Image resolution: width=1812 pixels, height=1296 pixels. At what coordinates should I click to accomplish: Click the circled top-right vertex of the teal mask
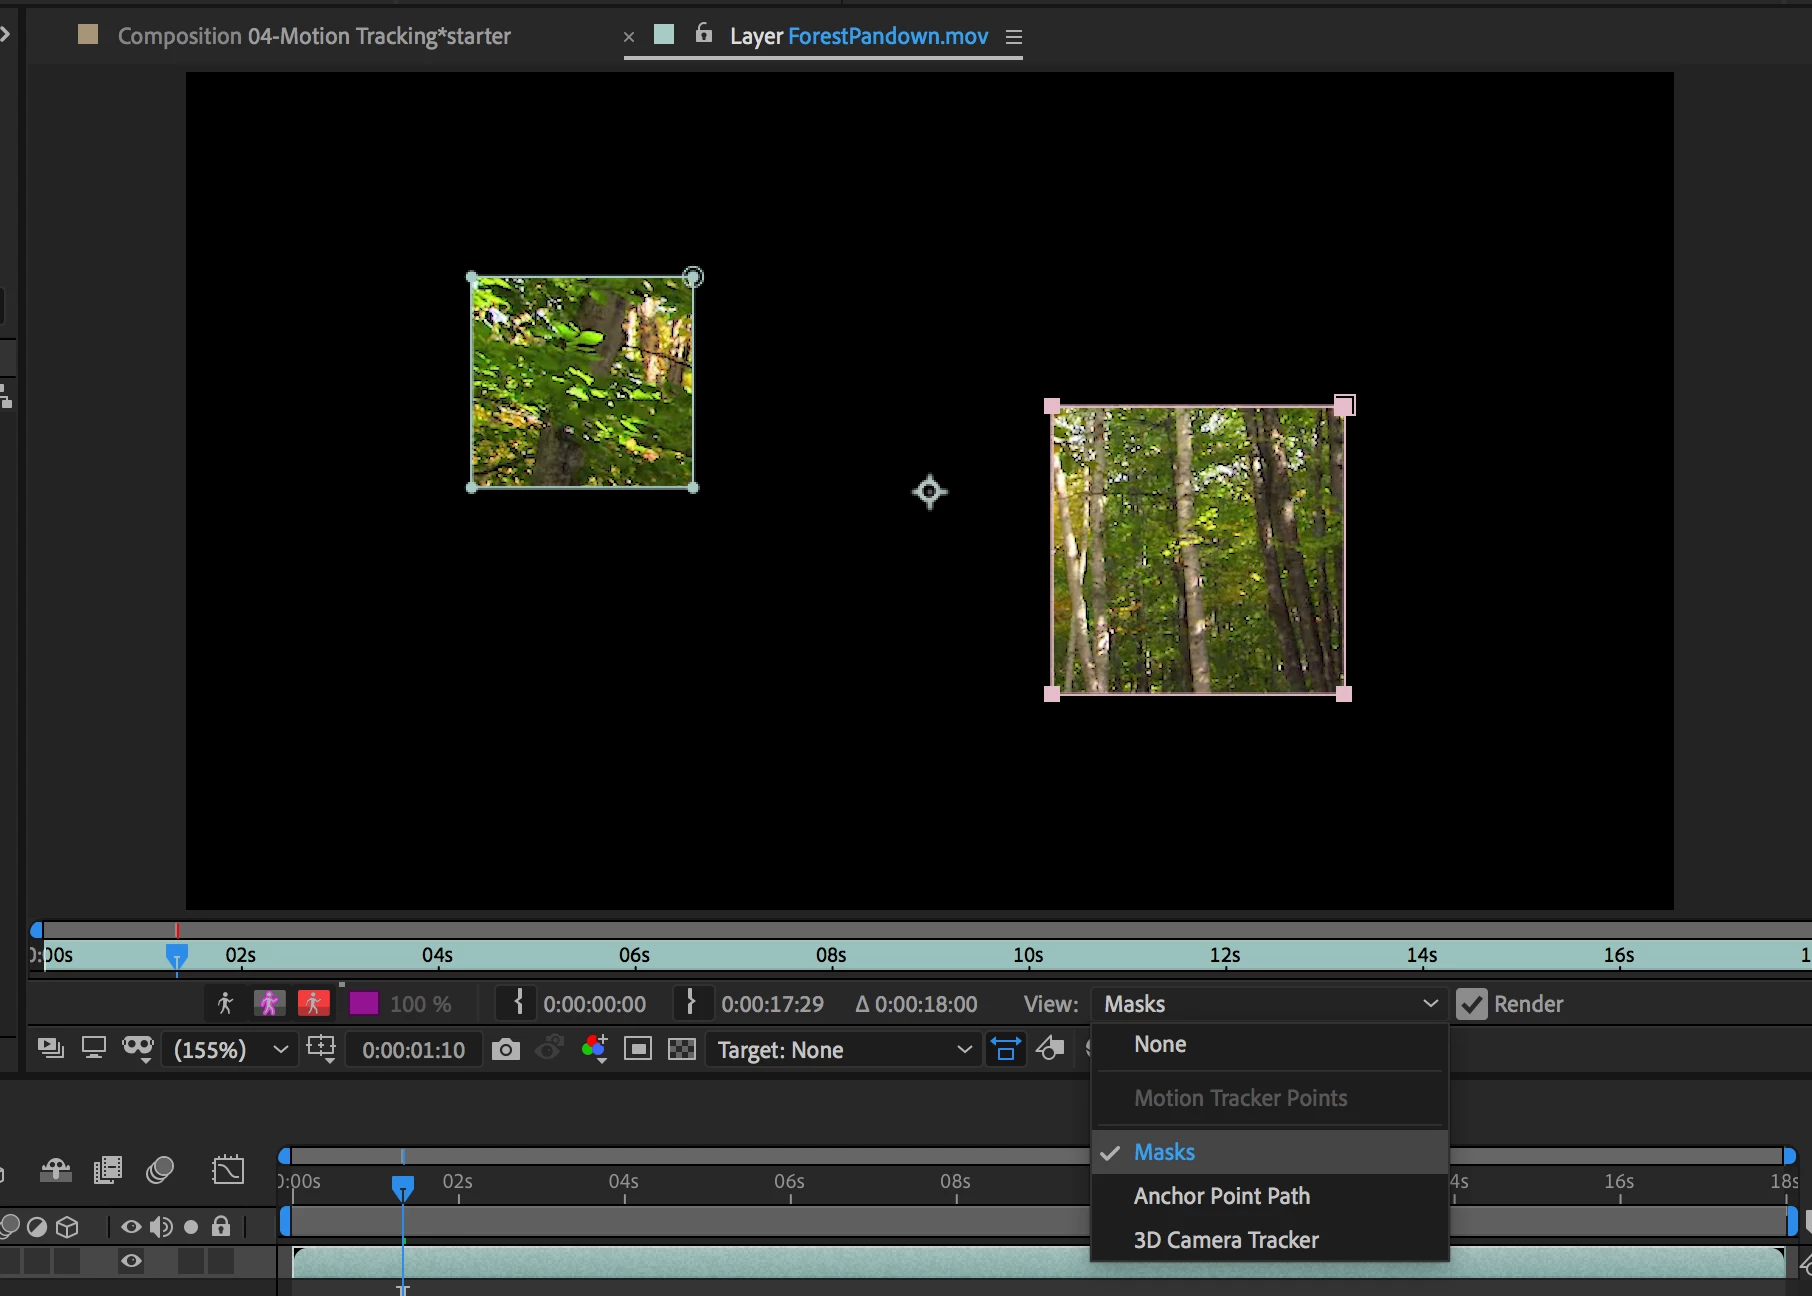[x=693, y=277]
